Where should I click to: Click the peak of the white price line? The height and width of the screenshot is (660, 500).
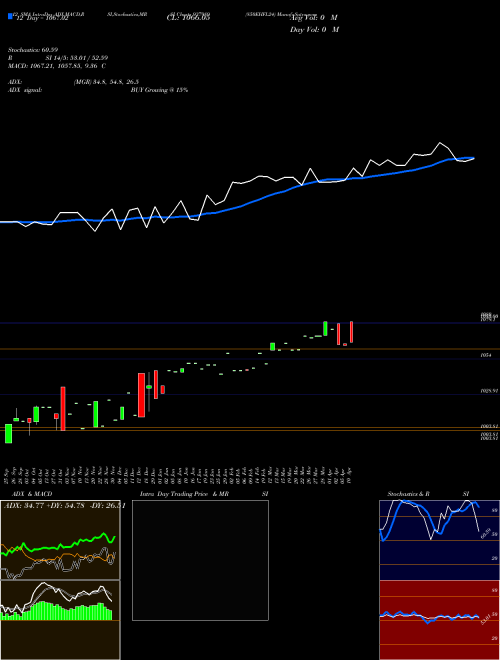pos(440,143)
